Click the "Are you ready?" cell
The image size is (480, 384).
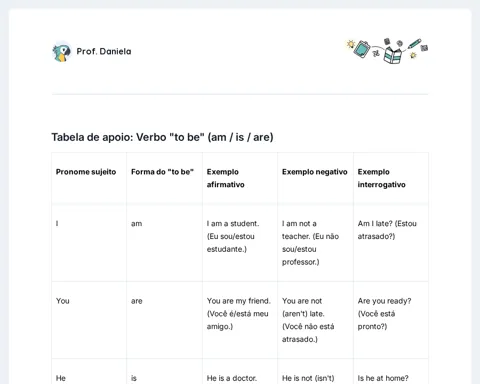point(391,320)
